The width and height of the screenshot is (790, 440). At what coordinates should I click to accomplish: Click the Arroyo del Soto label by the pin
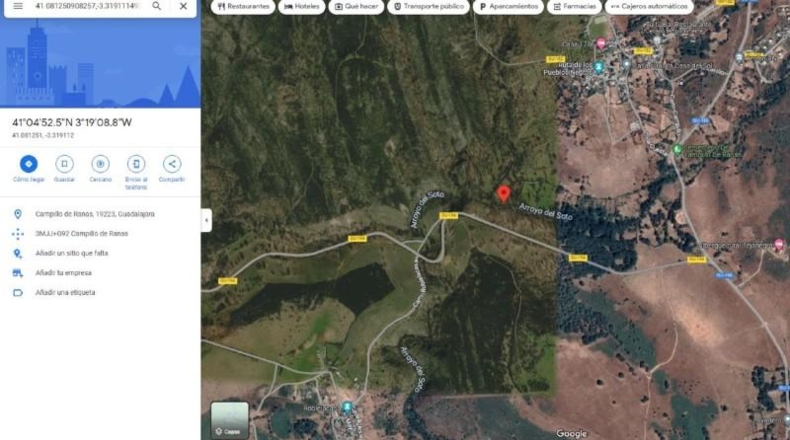(x=546, y=212)
